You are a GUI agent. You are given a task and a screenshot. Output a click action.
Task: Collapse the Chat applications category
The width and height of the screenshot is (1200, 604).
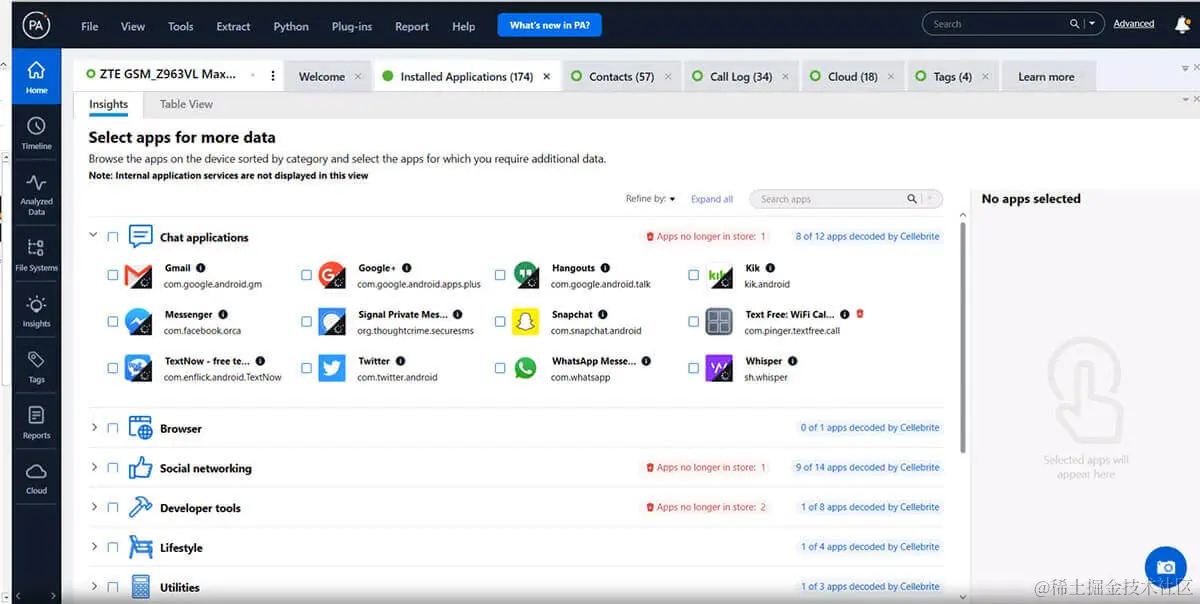[x=93, y=236]
